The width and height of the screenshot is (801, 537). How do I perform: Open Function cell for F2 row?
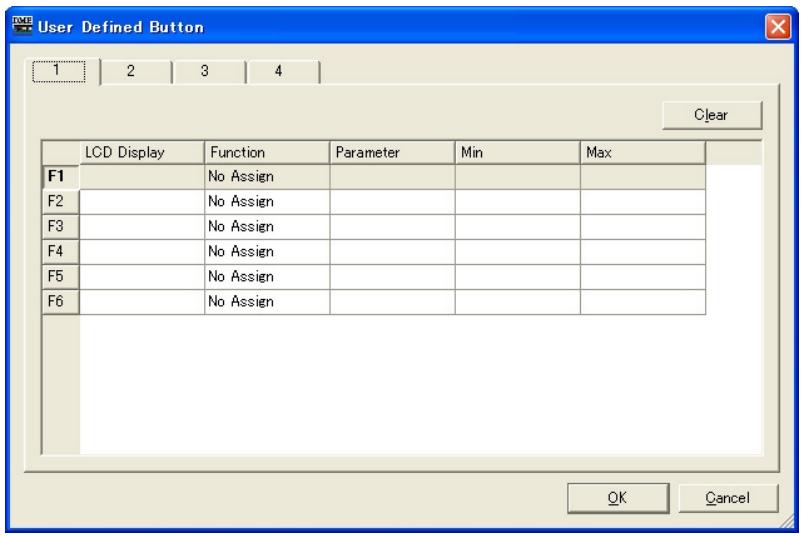(267, 202)
